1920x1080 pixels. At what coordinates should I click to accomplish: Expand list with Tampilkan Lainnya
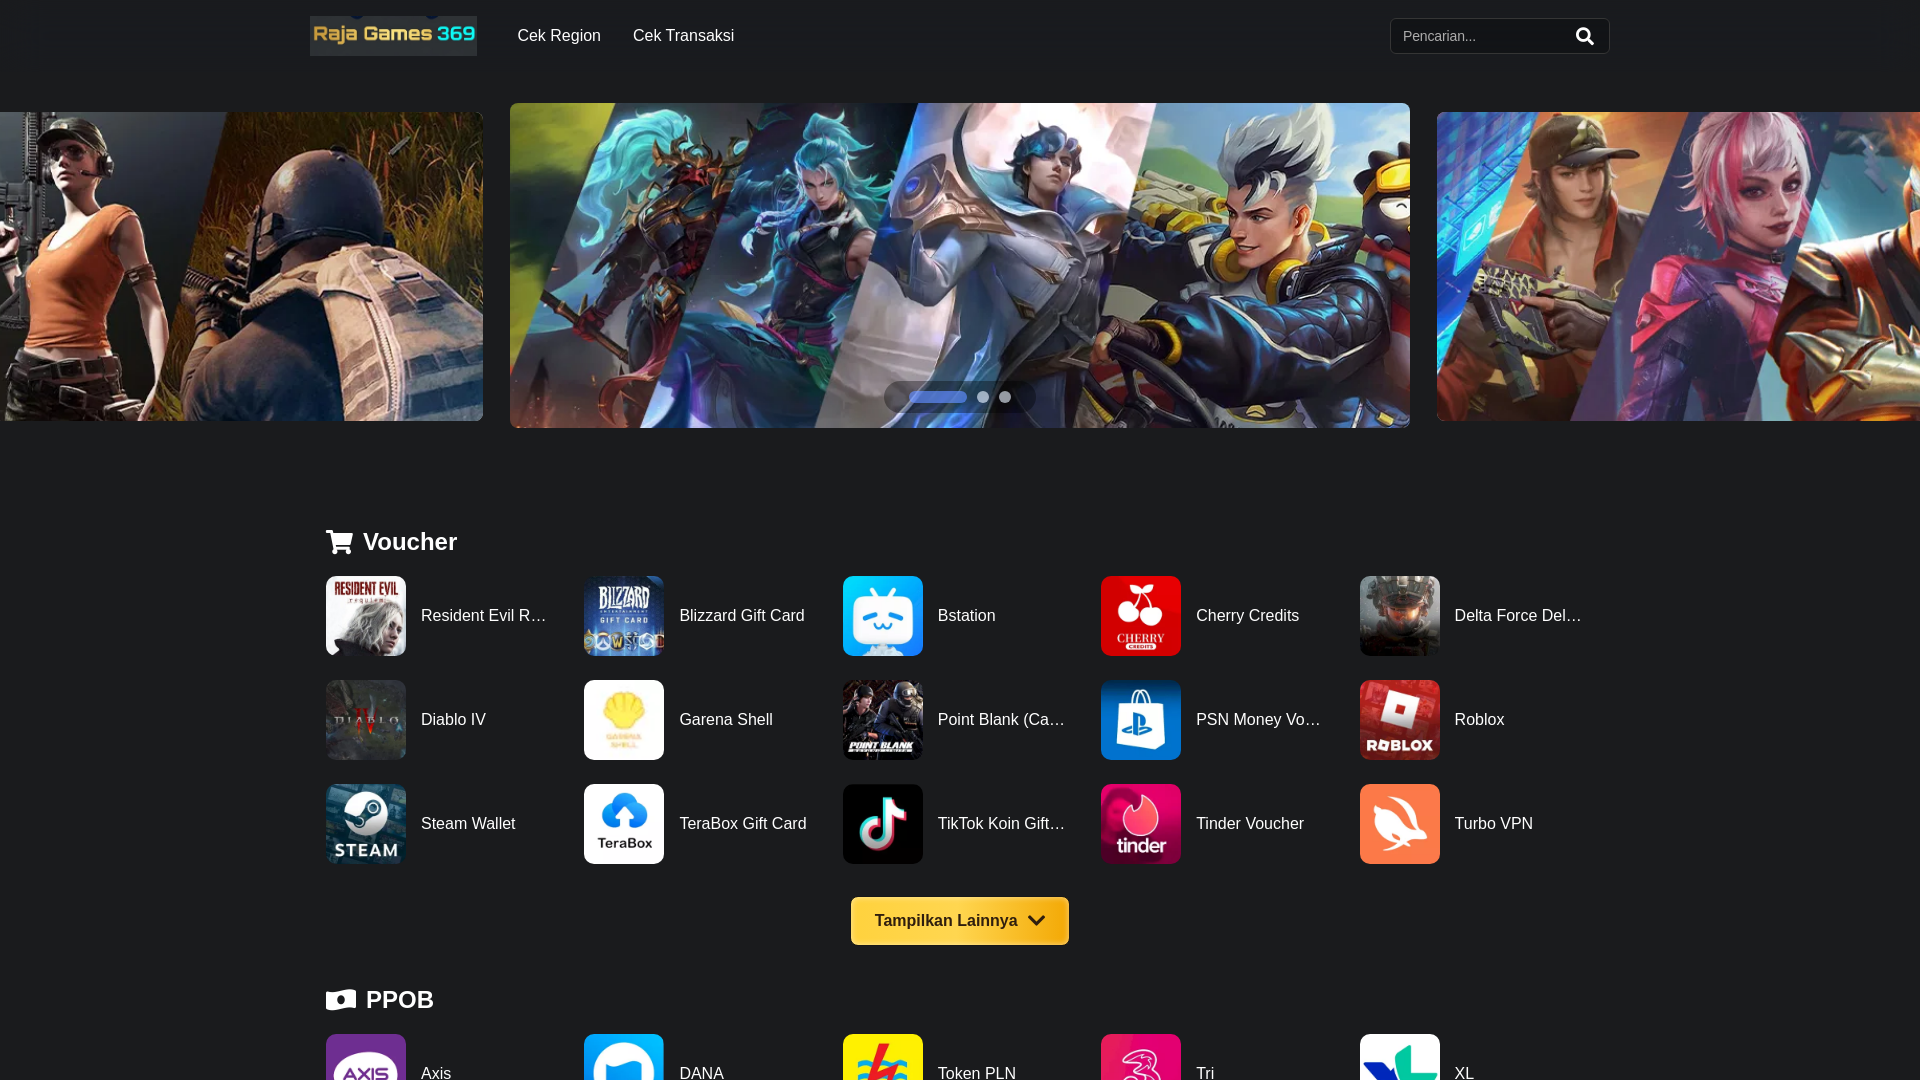(x=959, y=921)
